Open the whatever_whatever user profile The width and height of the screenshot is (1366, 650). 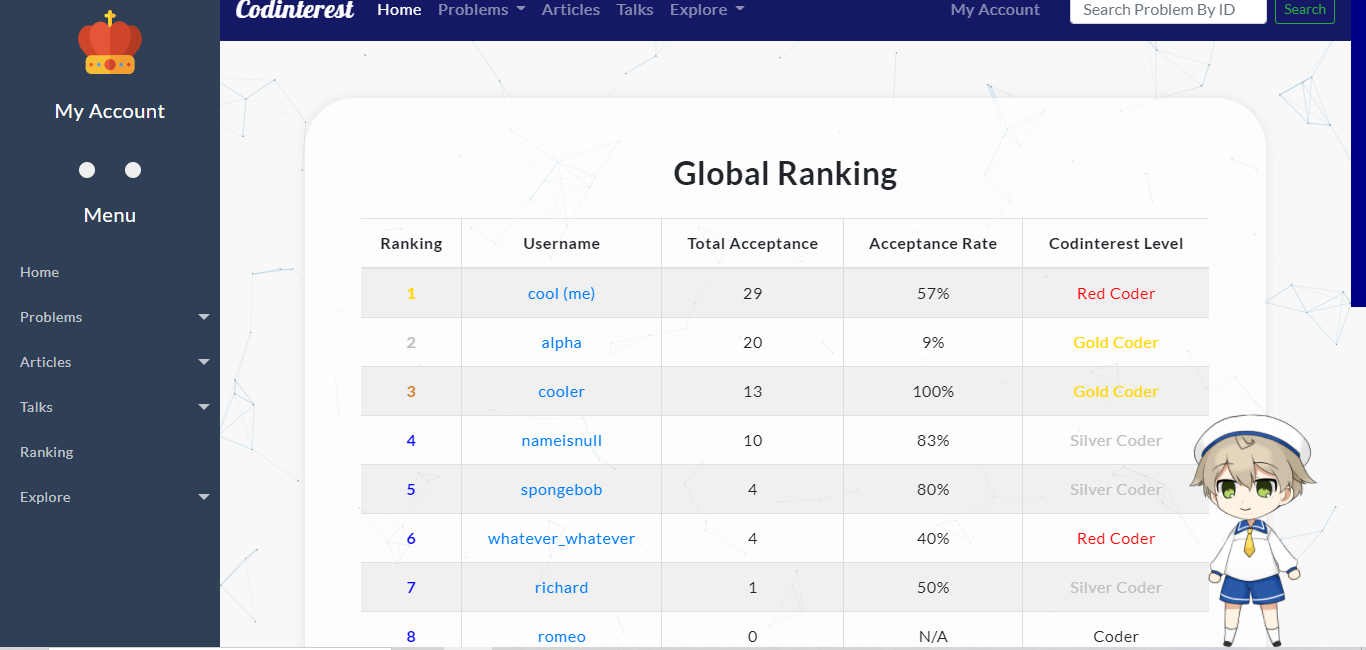[x=561, y=538]
